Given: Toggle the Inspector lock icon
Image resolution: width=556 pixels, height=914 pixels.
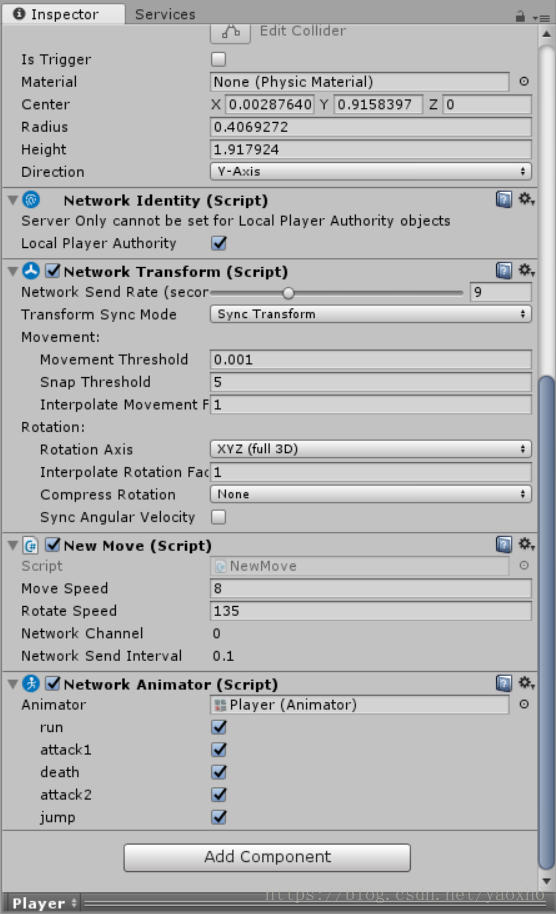Looking at the screenshot, I should pyautogui.click(x=520, y=16).
